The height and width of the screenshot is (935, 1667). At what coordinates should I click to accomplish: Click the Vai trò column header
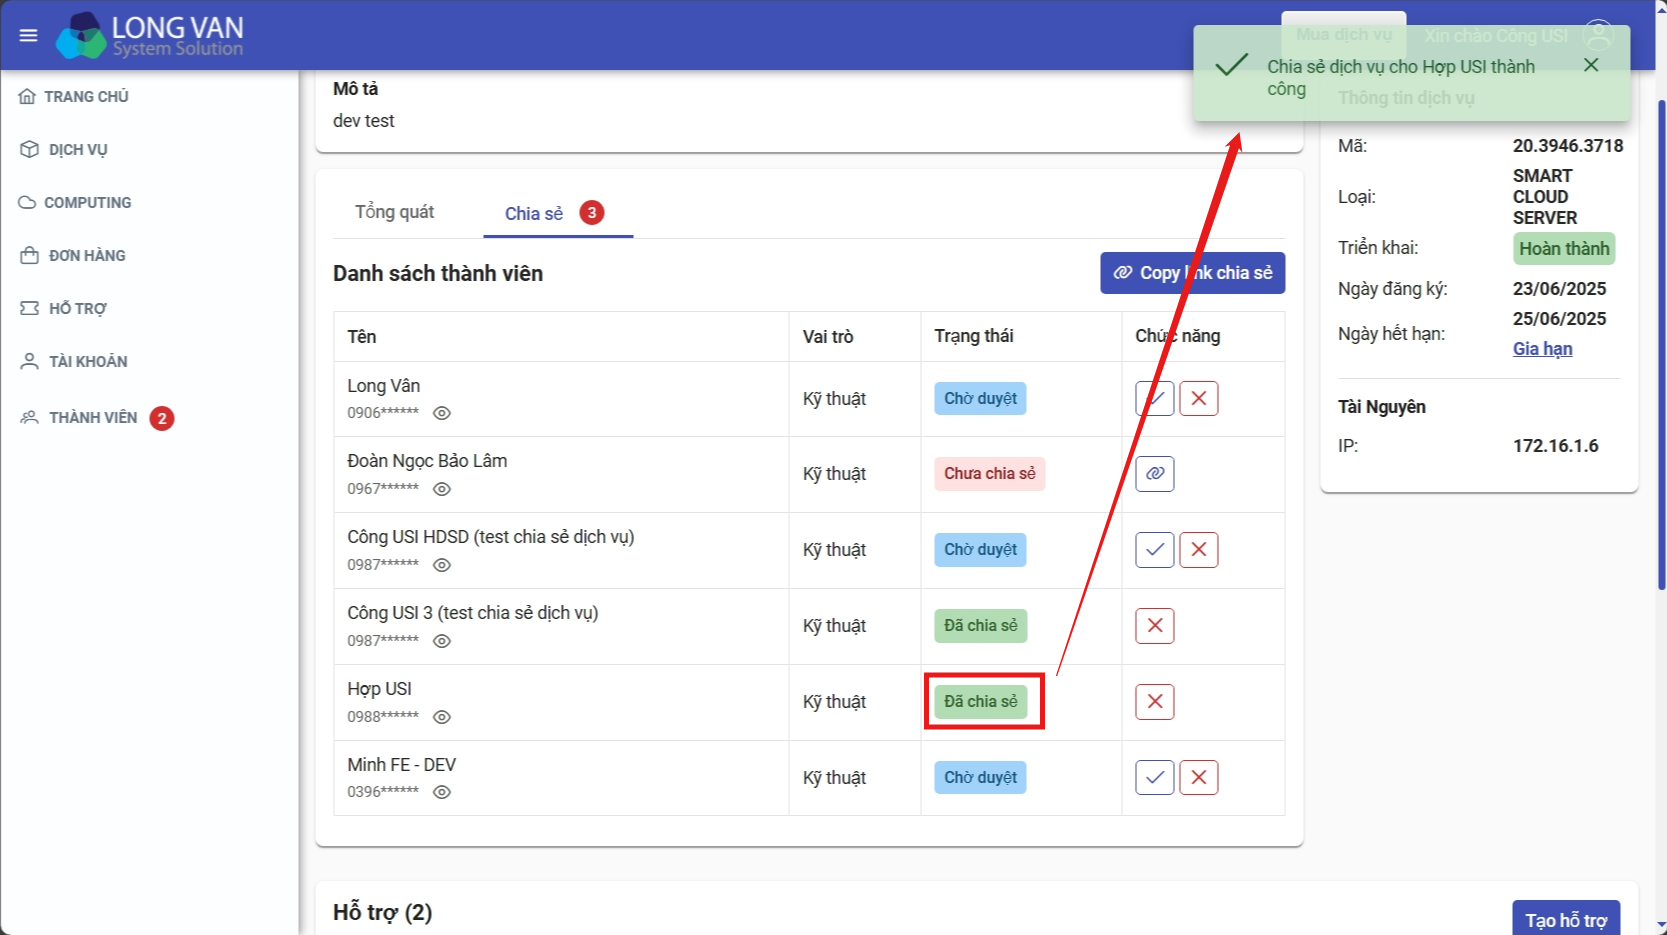pyautogui.click(x=827, y=336)
